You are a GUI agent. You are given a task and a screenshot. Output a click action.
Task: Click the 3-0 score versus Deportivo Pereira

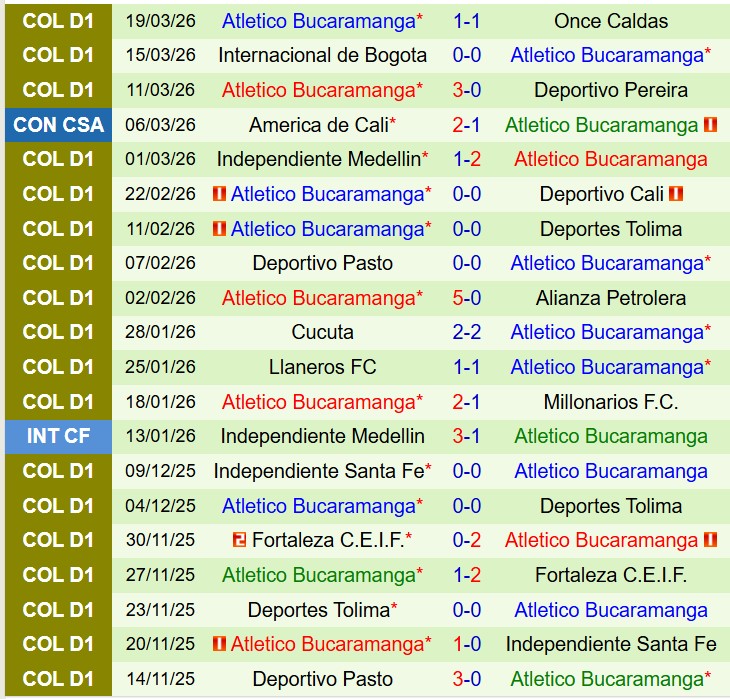click(x=467, y=90)
